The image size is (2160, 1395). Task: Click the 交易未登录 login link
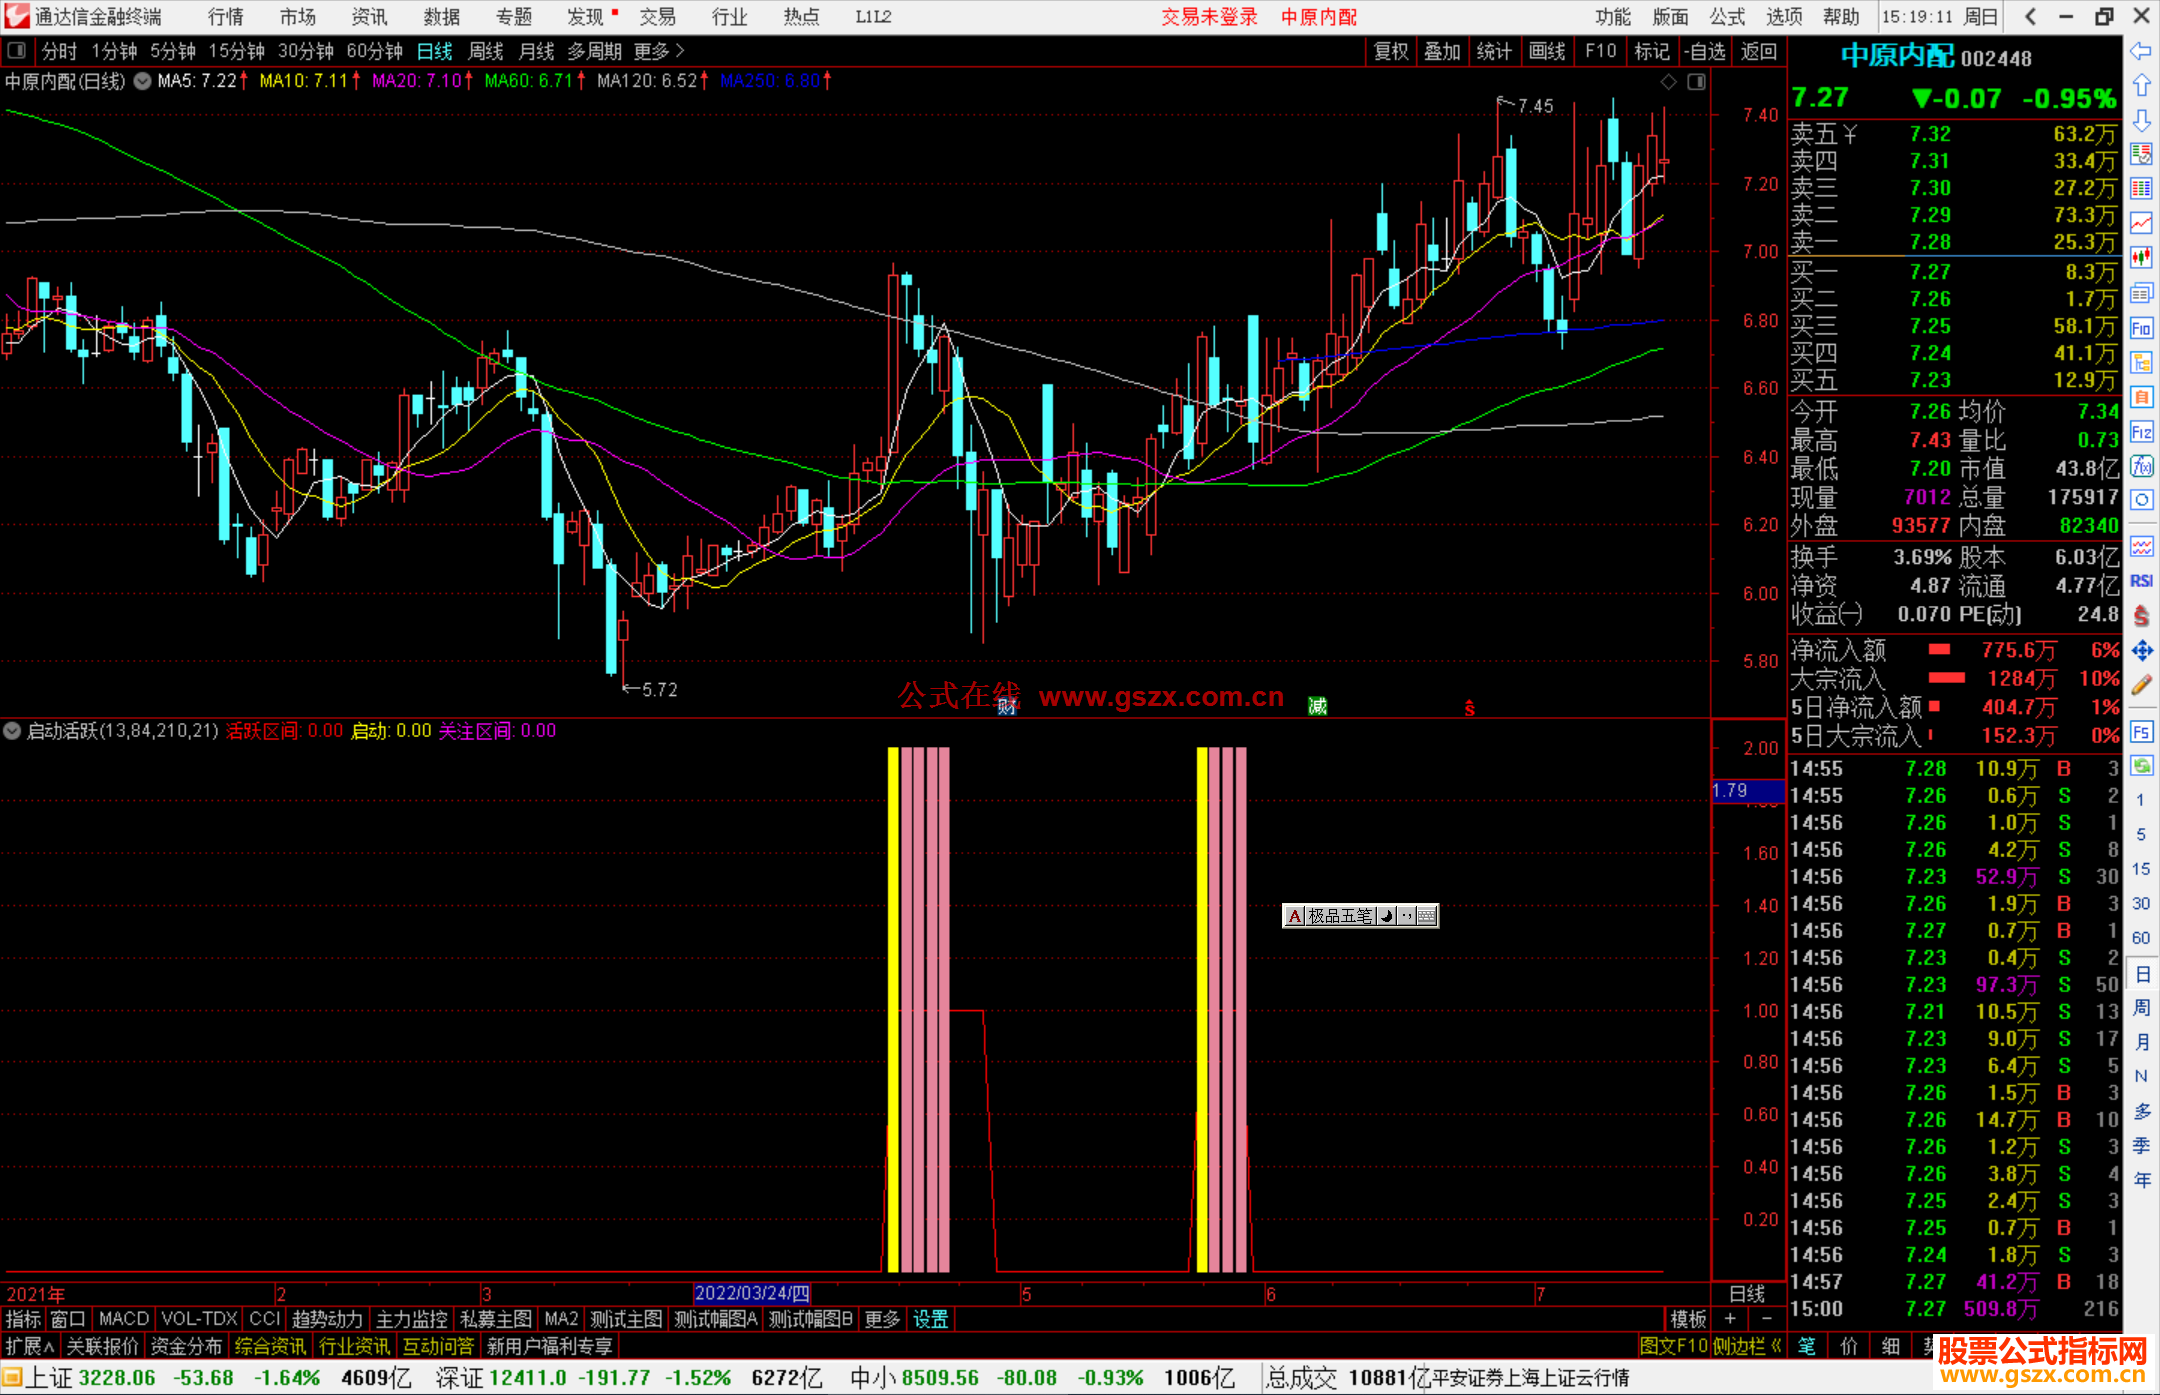(1209, 17)
